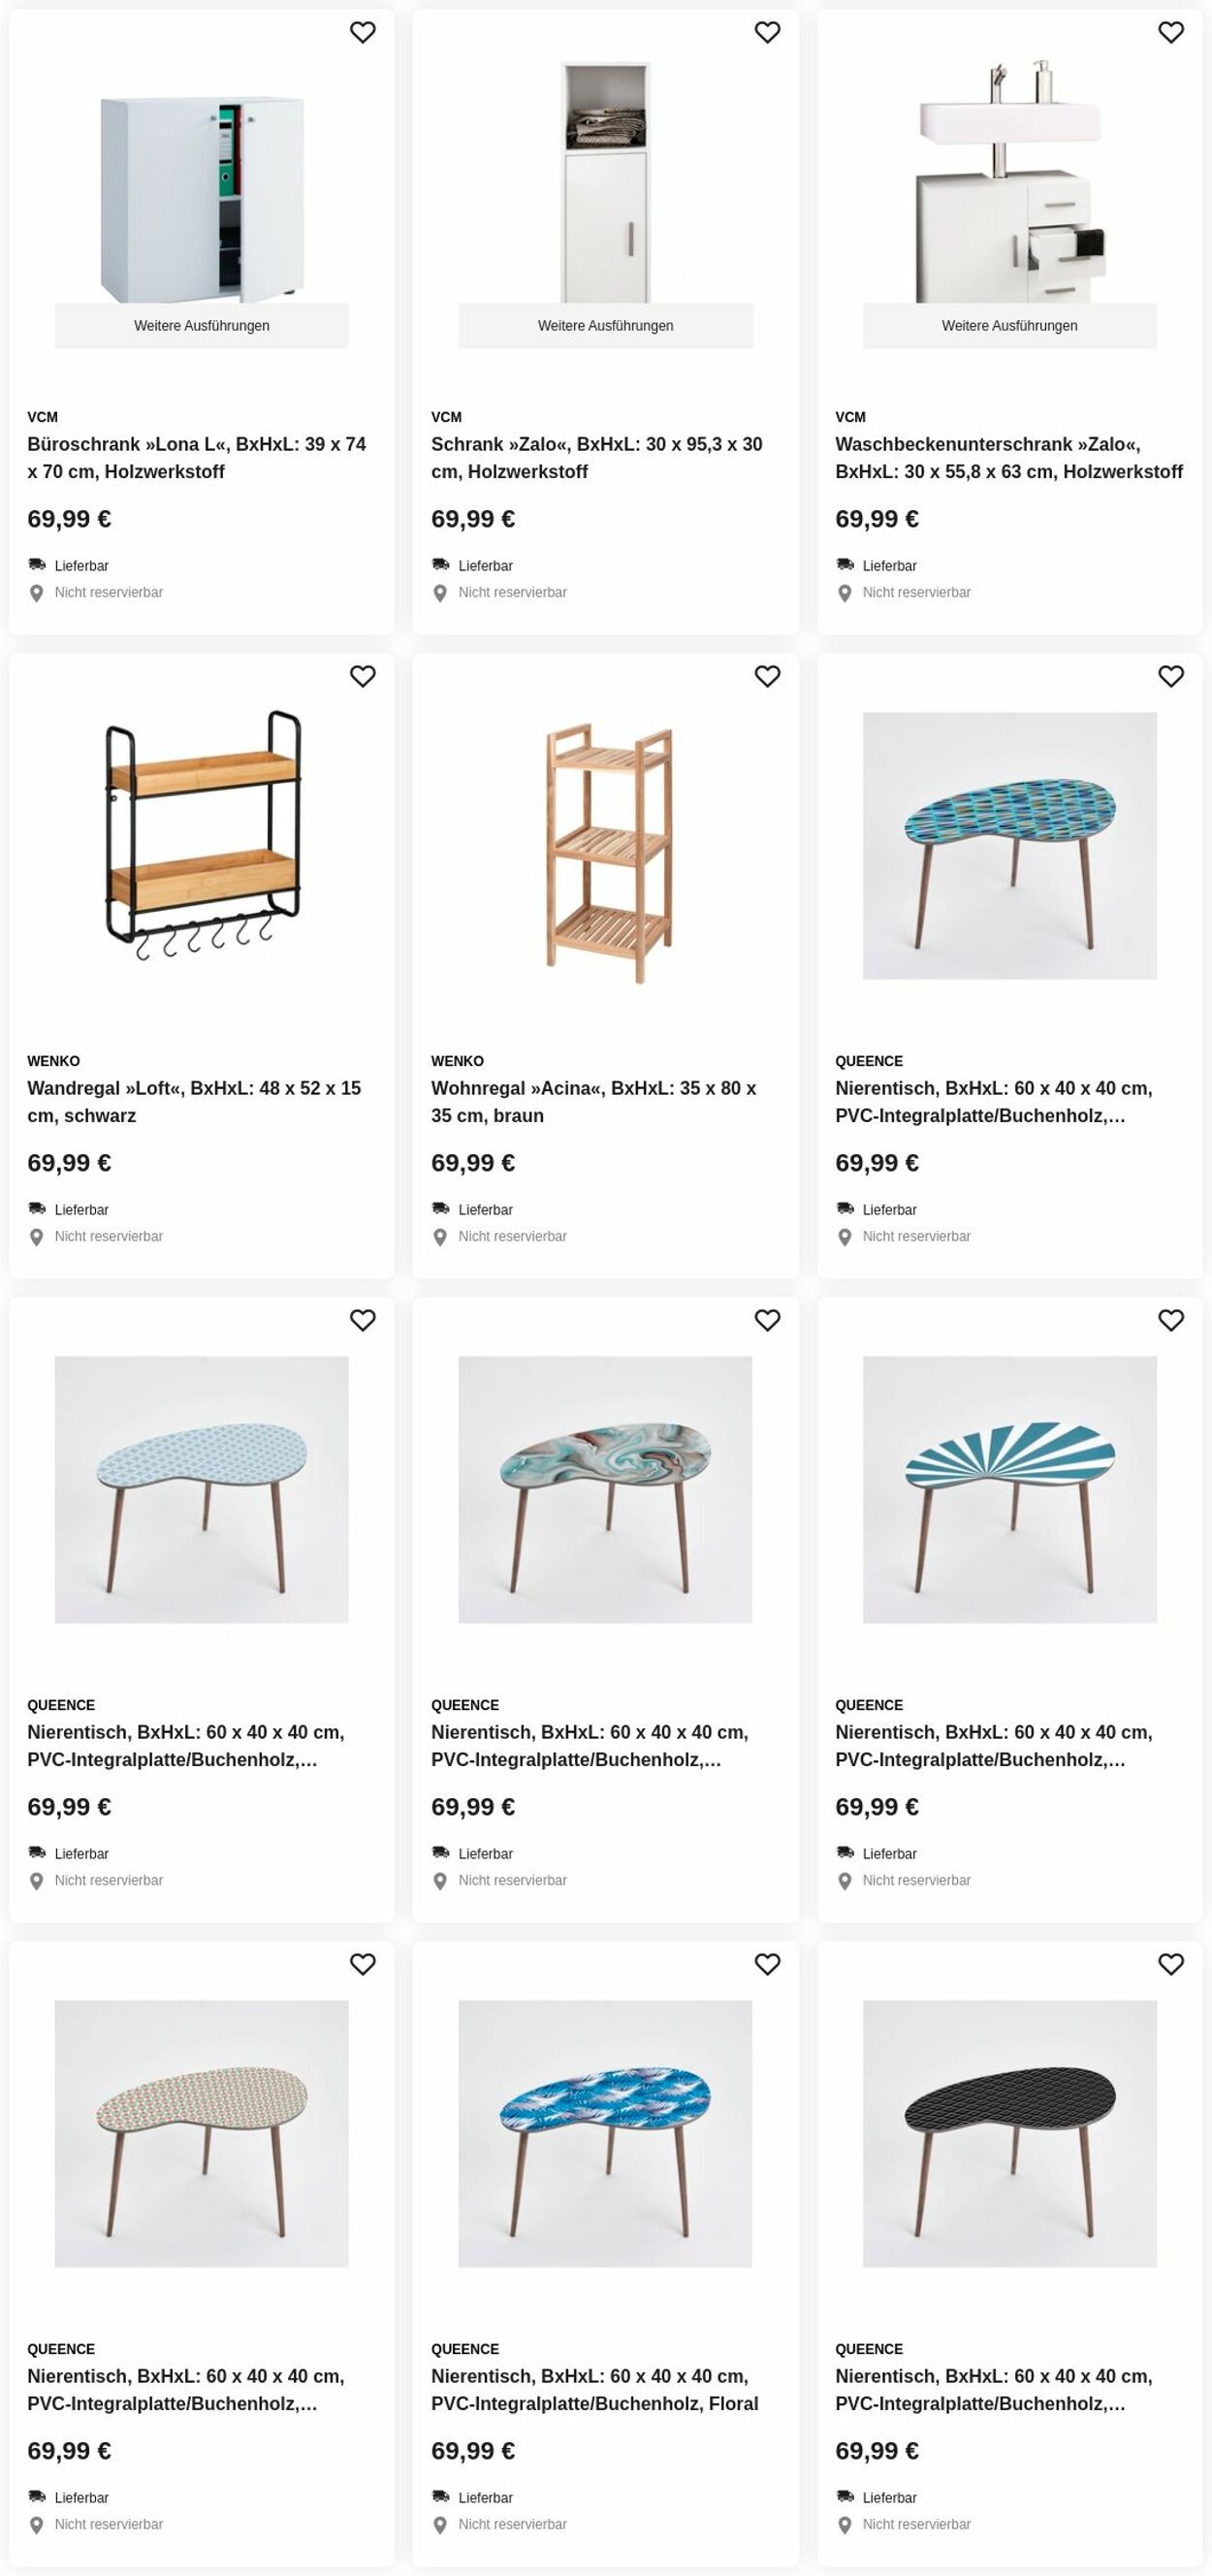Toggle heart on Floral Nierentisch card

tap(767, 1965)
